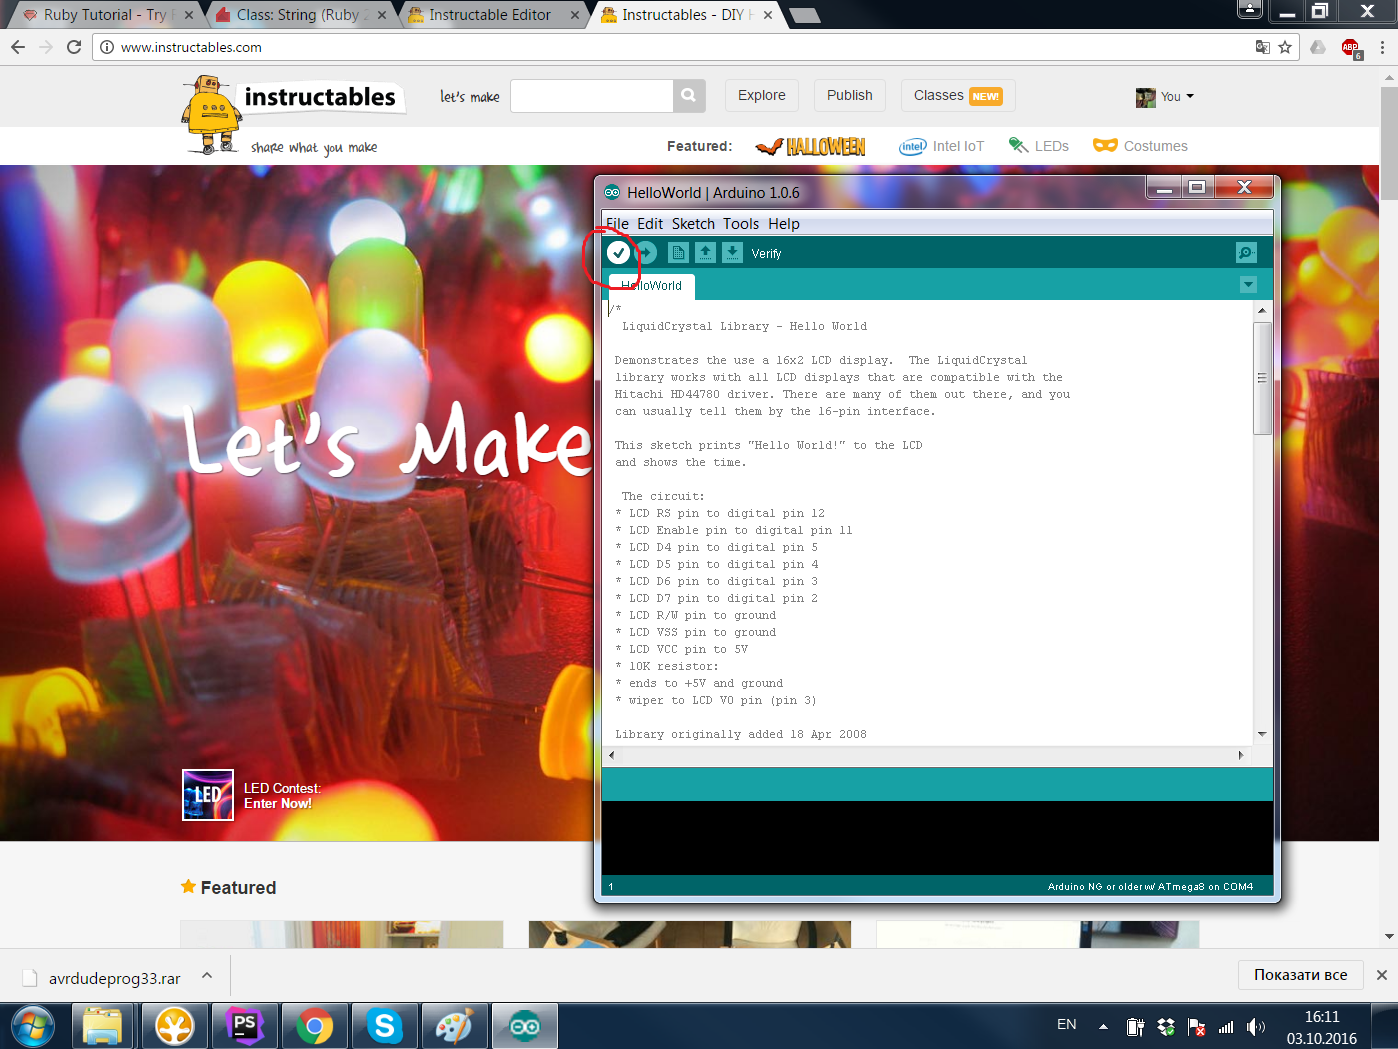Switch to the Instructable Editor browser tab
1398x1049 pixels.
[490, 15]
